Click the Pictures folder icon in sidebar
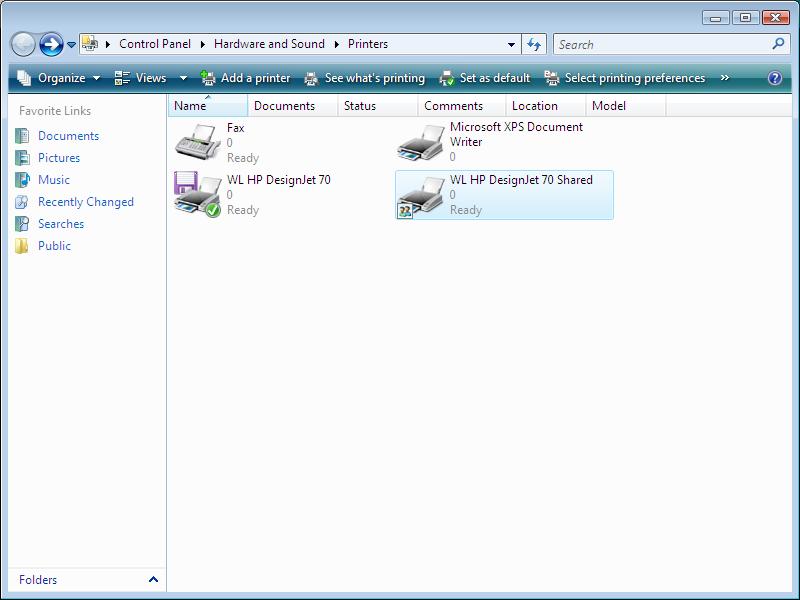This screenshot has height=600, width=800. 22,158
